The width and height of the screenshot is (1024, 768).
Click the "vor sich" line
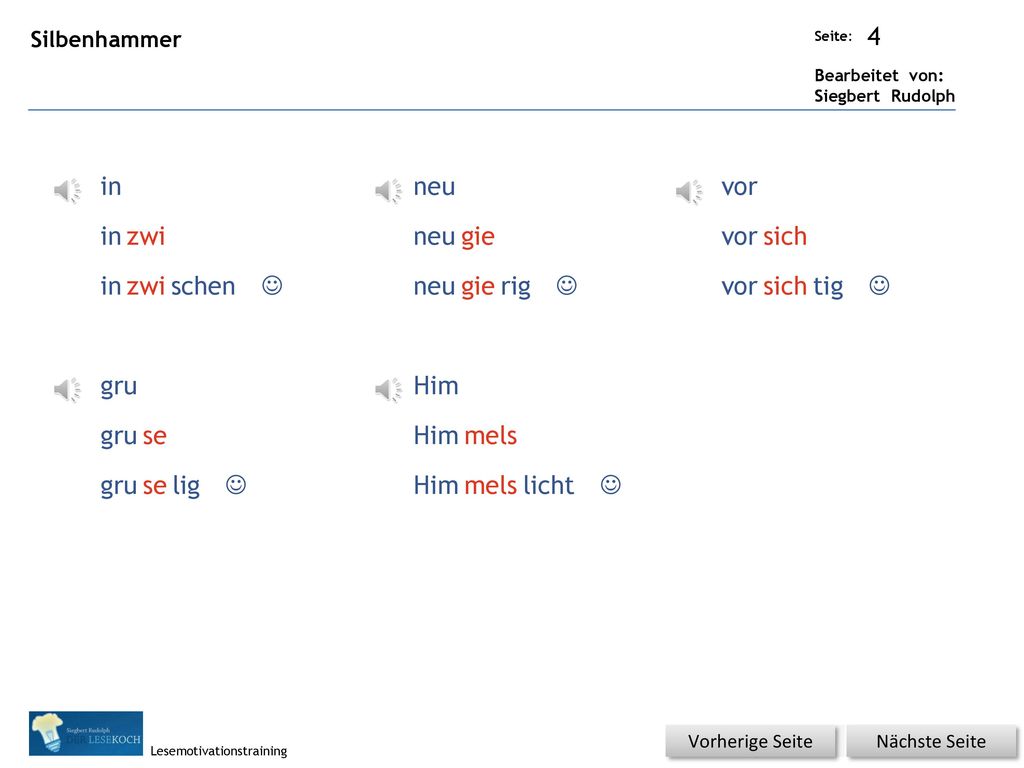pyautogui.click(x=764, y=236)
